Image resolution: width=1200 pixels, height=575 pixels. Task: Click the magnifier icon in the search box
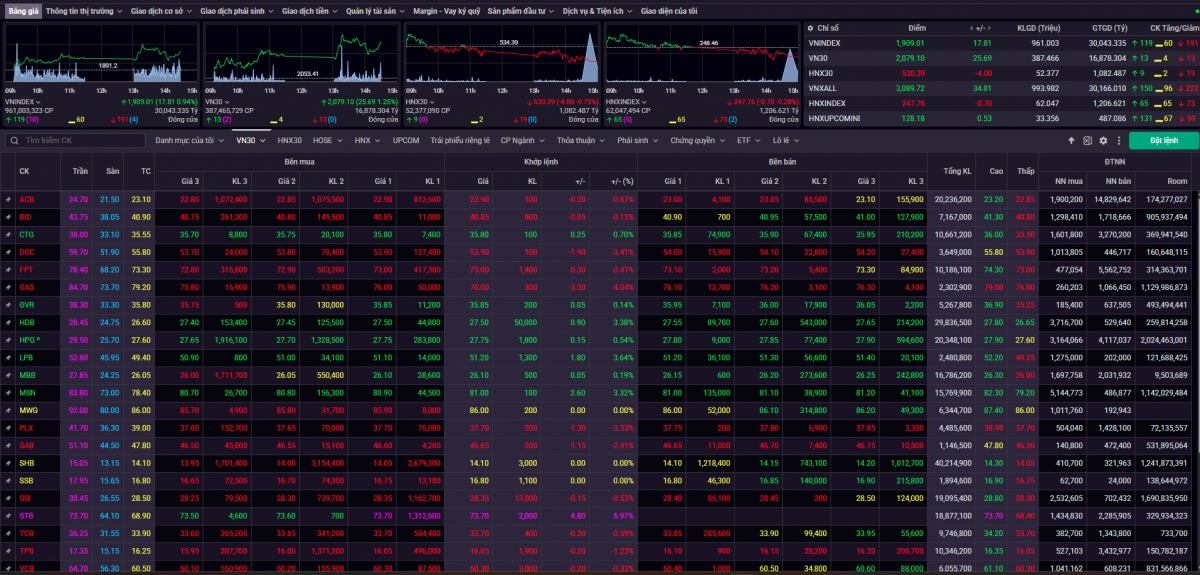point(13,141)
